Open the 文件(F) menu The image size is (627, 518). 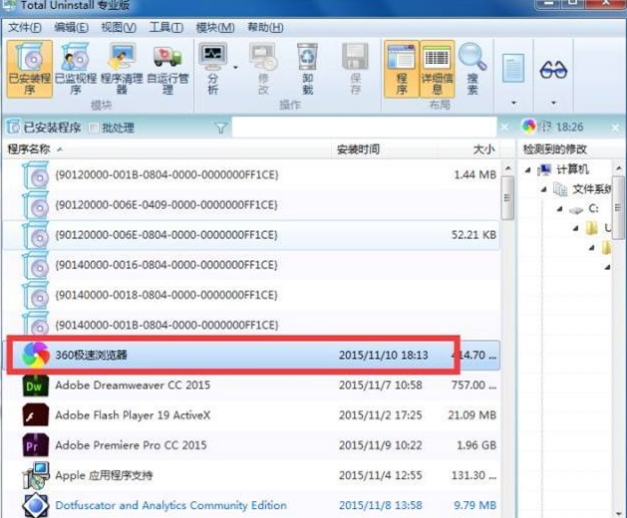click(x=25, y=27)
